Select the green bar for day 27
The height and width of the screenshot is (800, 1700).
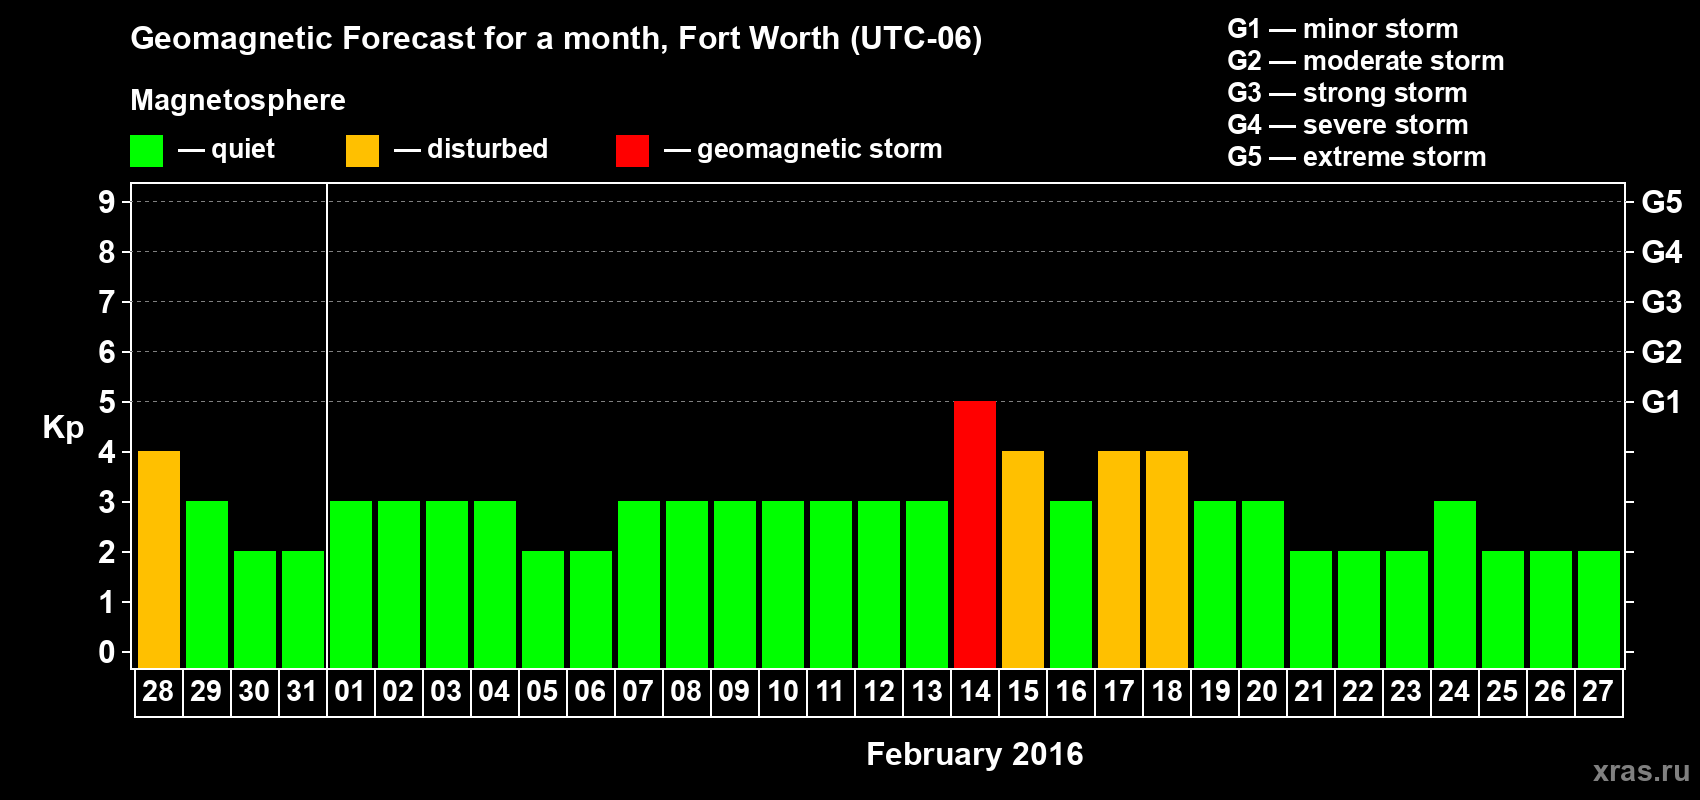click(1599, 609)
